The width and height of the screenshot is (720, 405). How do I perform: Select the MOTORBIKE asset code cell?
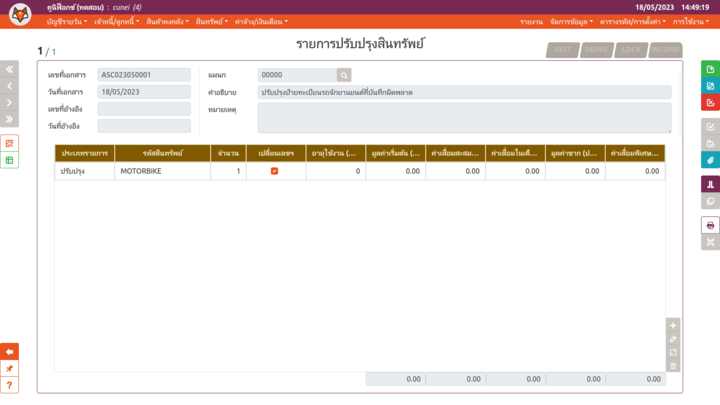click(163, 171)
